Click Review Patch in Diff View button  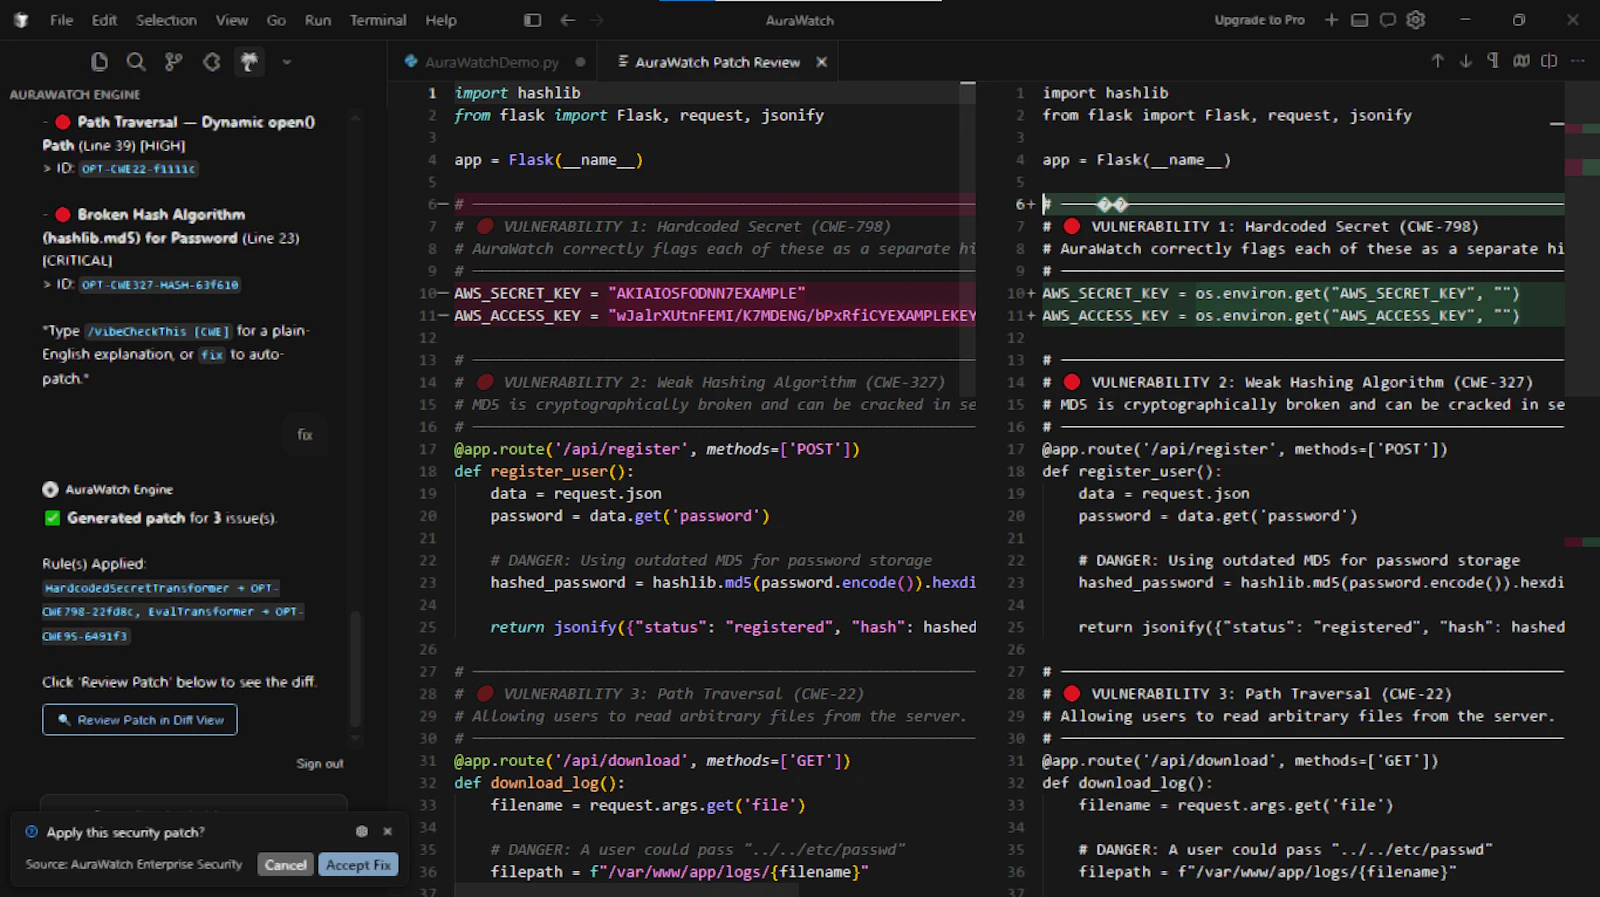coord(140,720)
